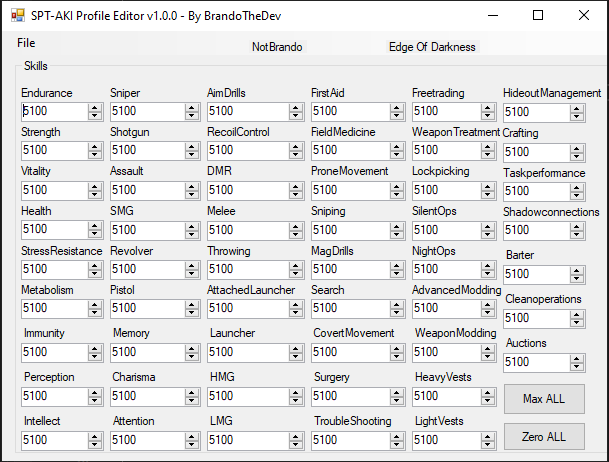Click the NotBrando profile name label
The height and width of the screenshot is (462, 609).
(x=277, y=47)
